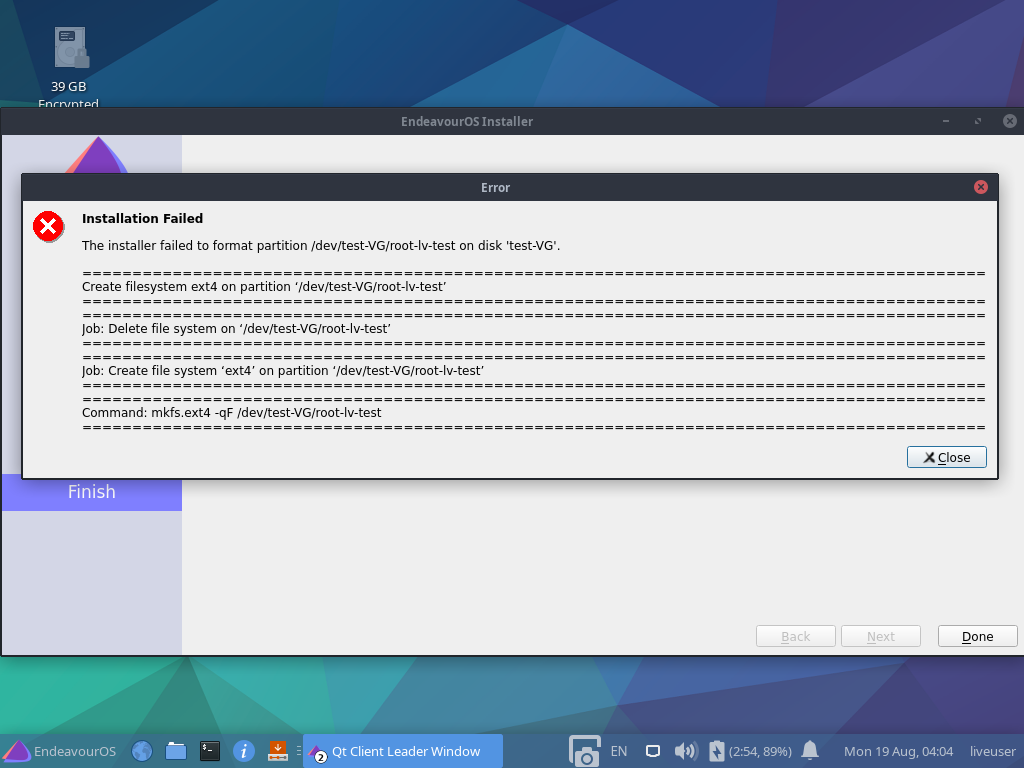The width and height of the screenshot is (1024, 768).
Task: Open the notification bell icon
Action: [x=810, y=751]
